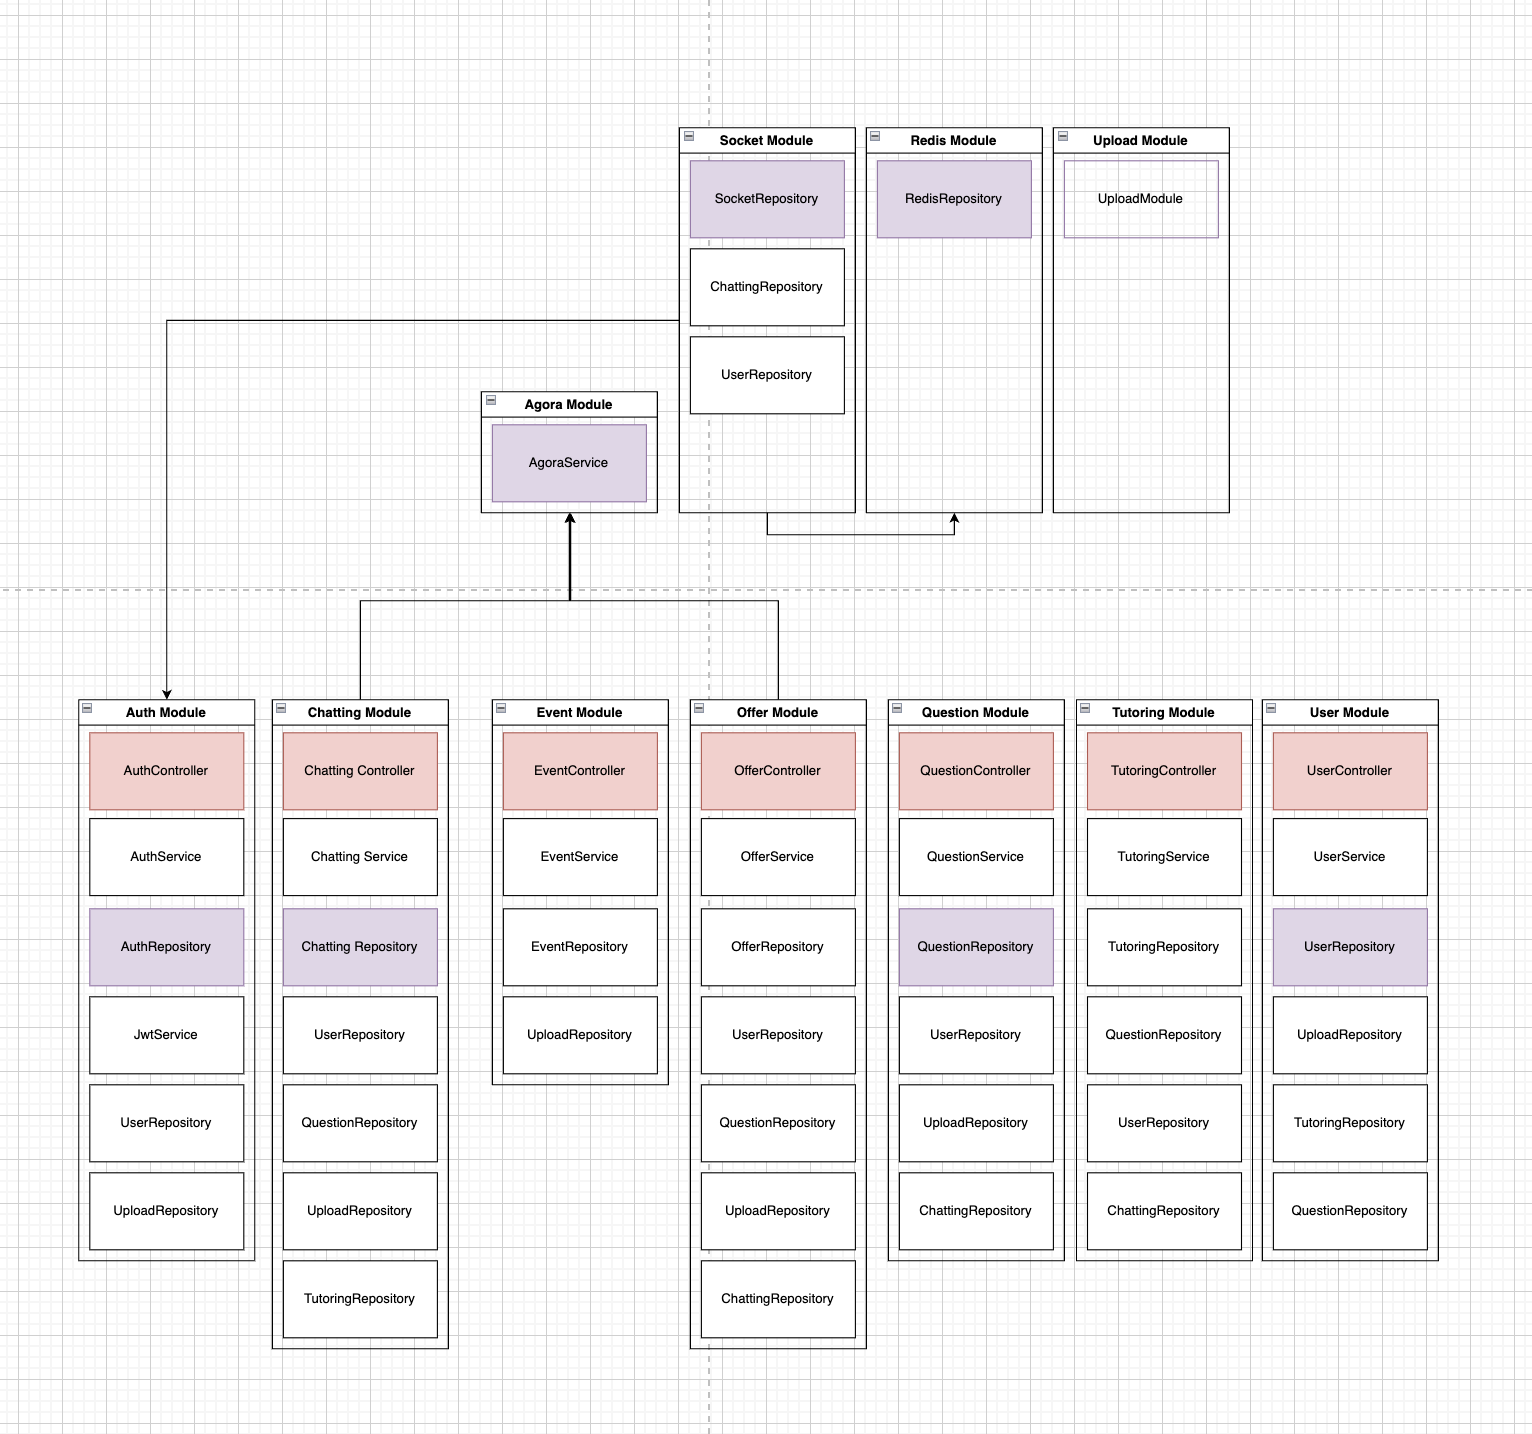The height and width of the screenshot is (1434, 1532).
Task: Select the EventRepository box
Action: click(580, 947)
